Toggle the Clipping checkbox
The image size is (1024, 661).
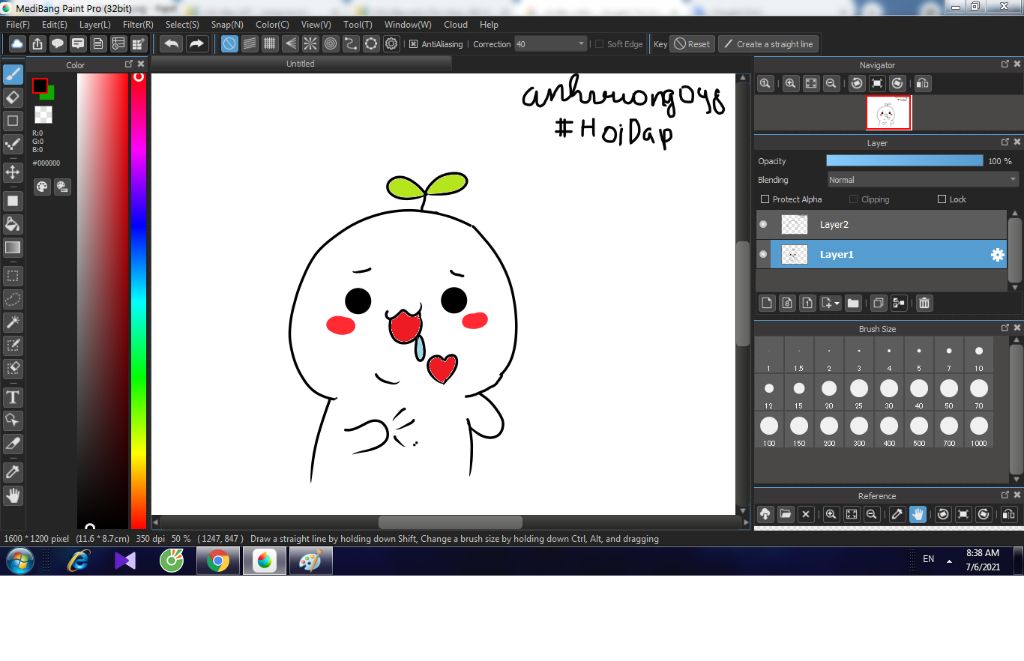853,199
